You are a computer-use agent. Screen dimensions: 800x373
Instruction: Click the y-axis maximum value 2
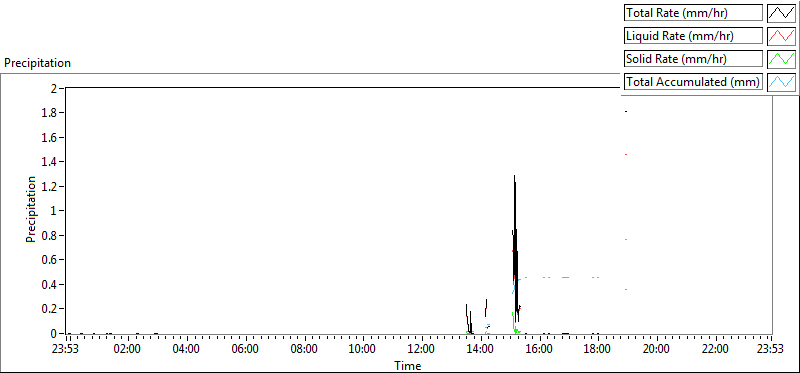(x=54, y=88)
